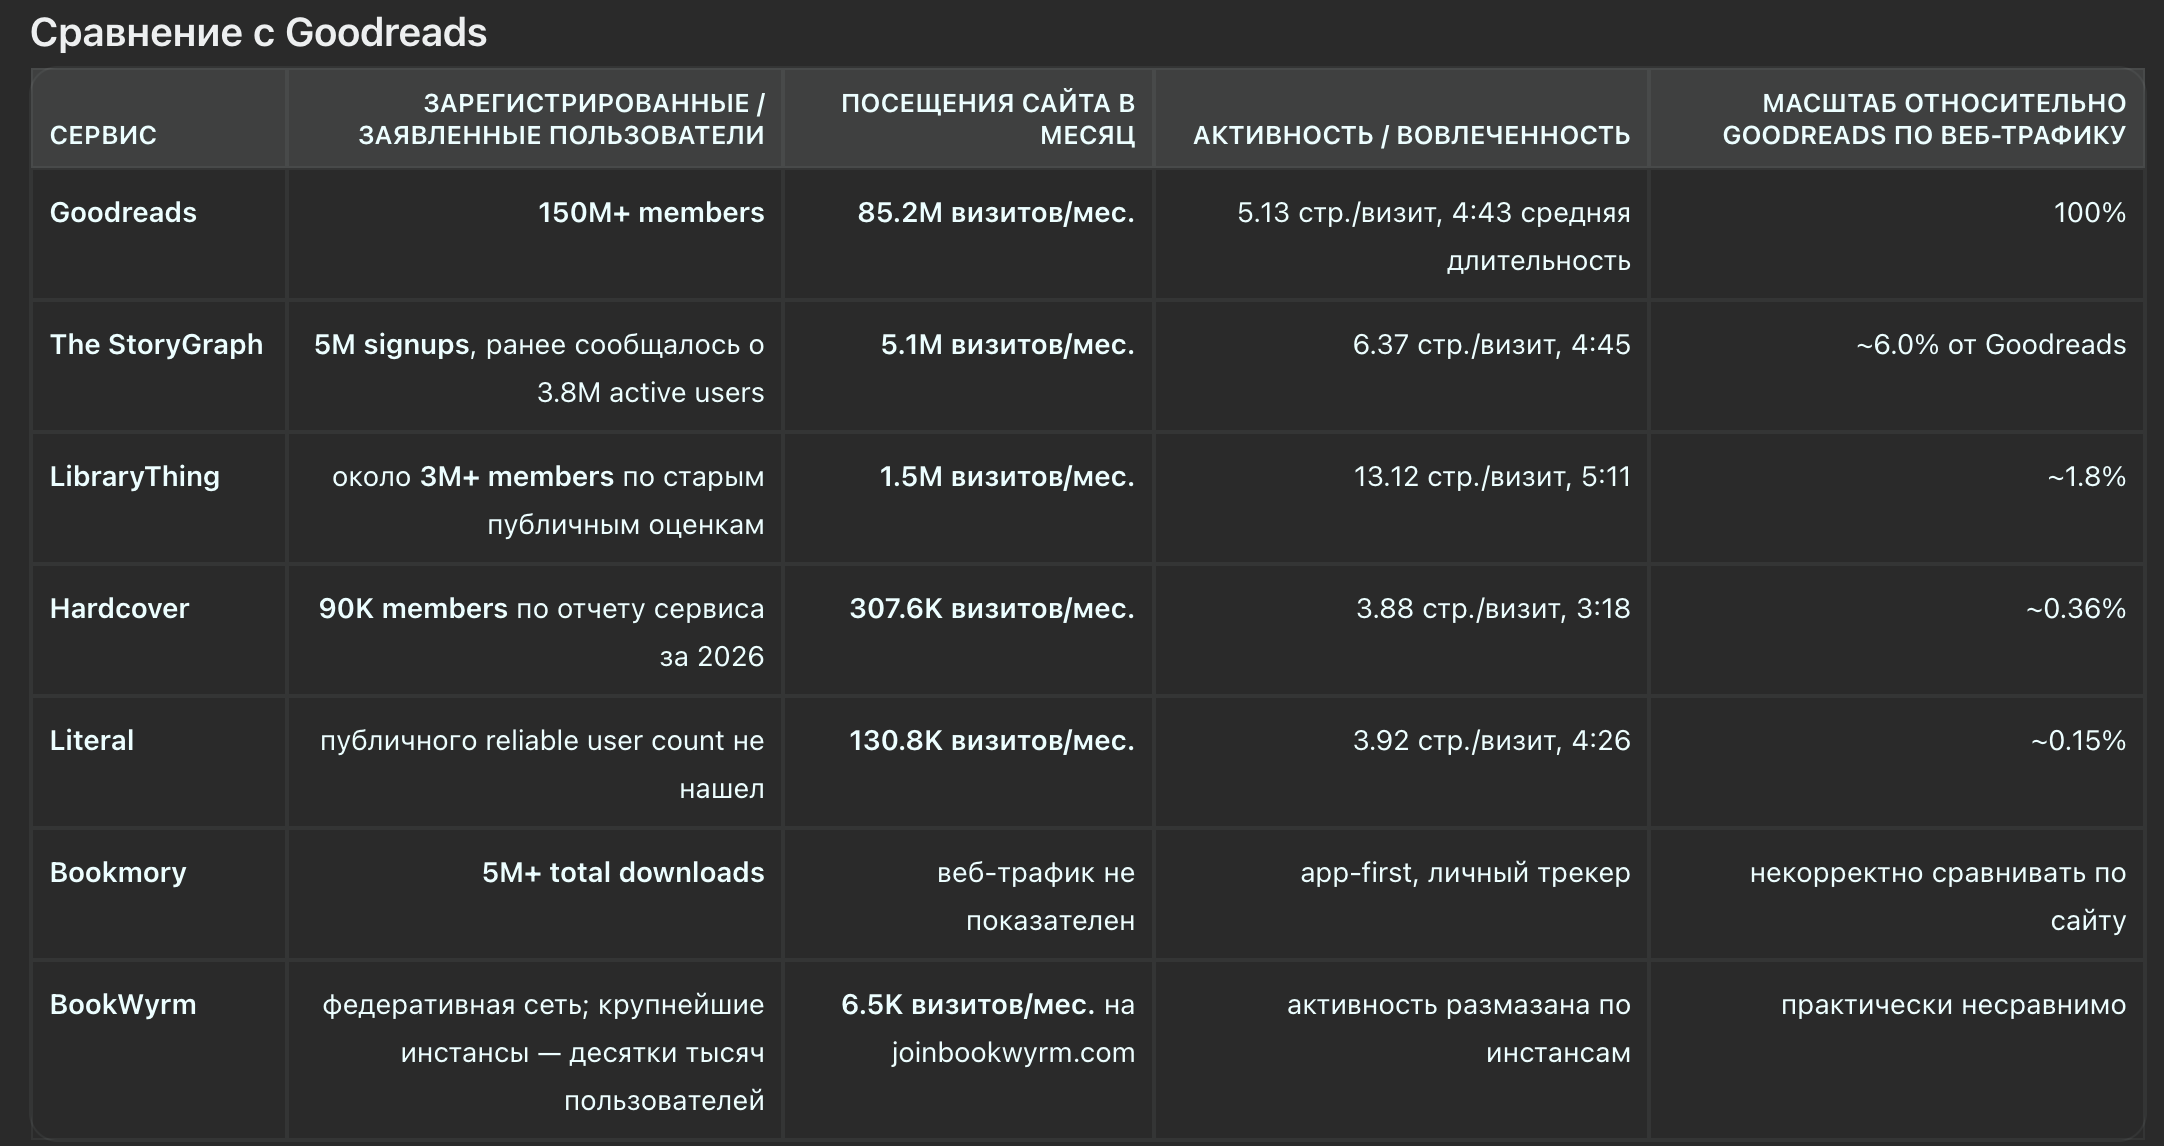
Task: Click the 'МАСШТАБ ОТНОСИТЕЛЬНО GOODREADS' header
Action: coord(1924,119)
